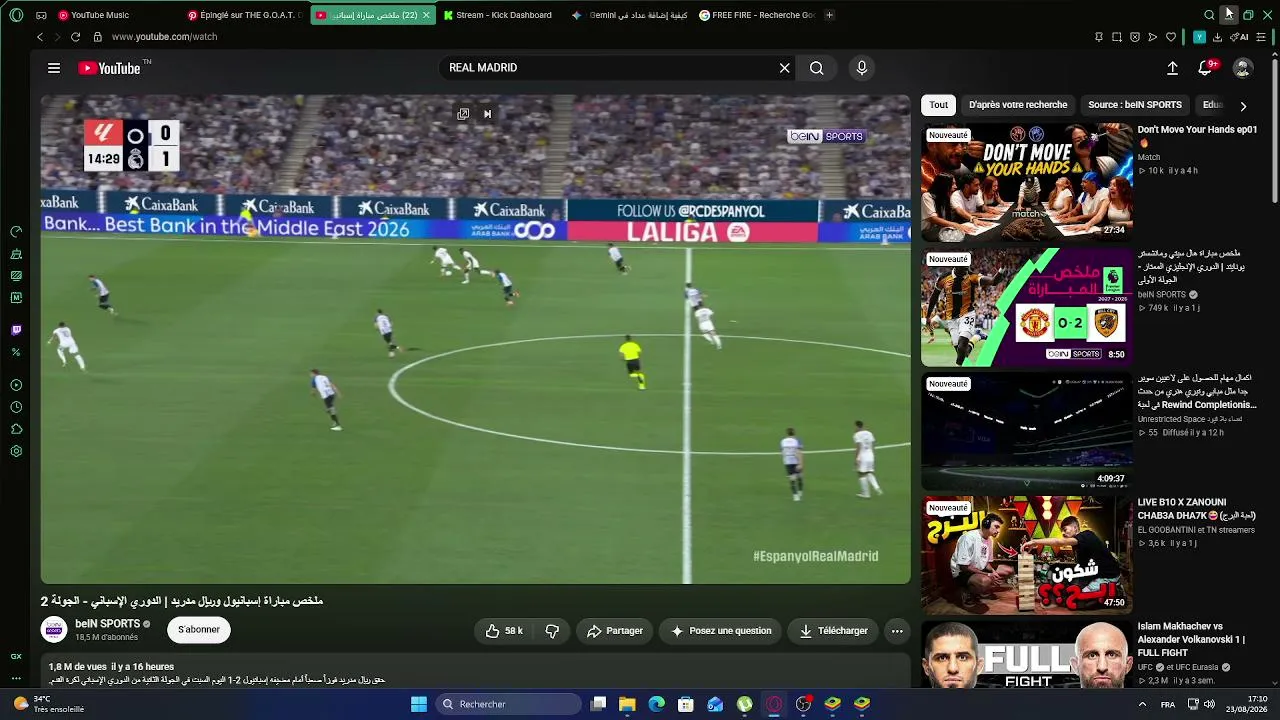
Task: Take a snapshot with the toolbar icon
Action: pos(1117,37)
